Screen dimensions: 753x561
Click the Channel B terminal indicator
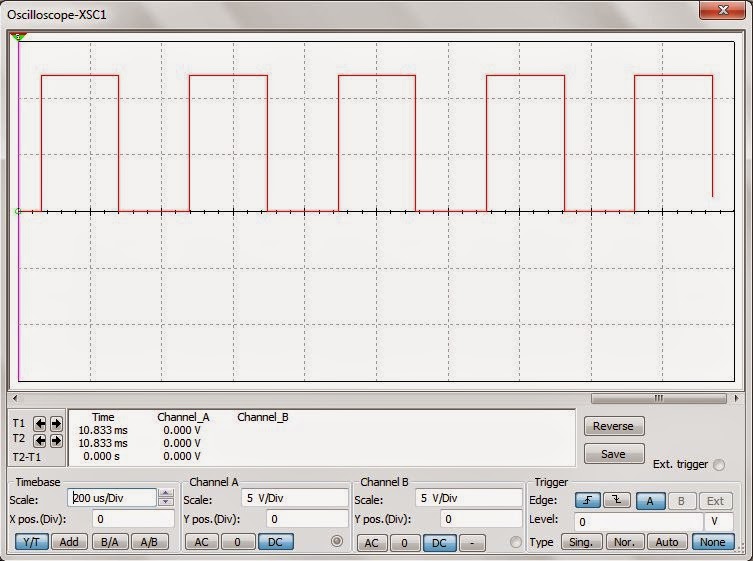516,542
